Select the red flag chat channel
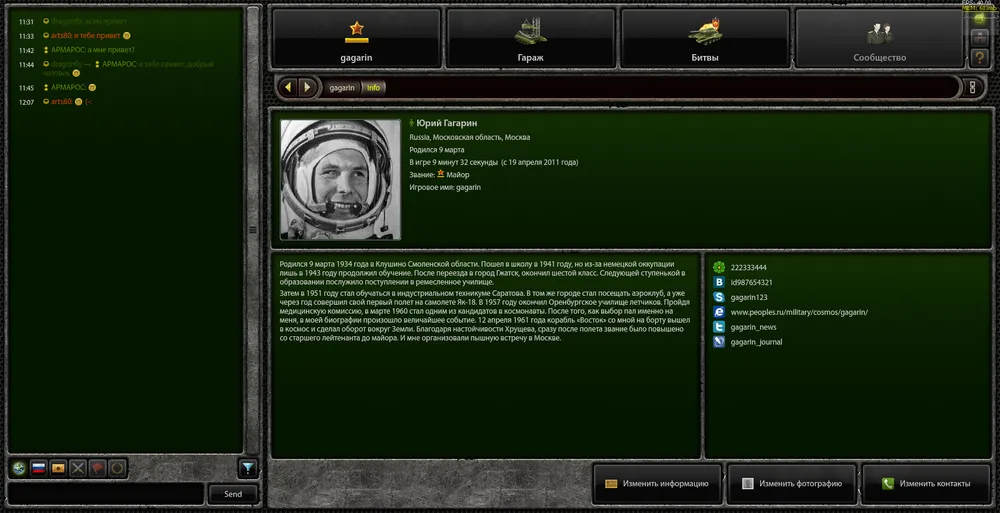 (x=97, y=469)
